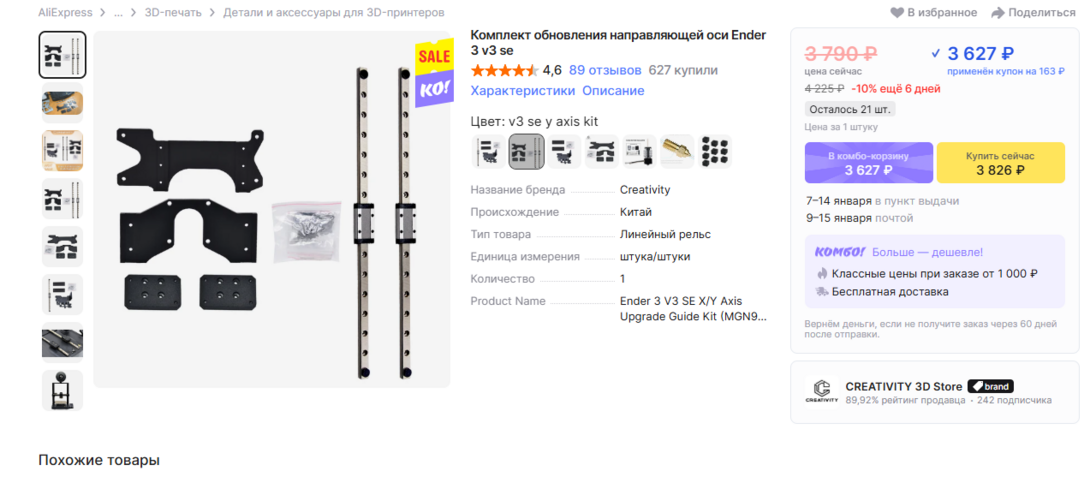The width and height of the screenshot is (1090, 477).
Task: Open the 3D-печать breadcrumb category
Action: click(173, 13)
